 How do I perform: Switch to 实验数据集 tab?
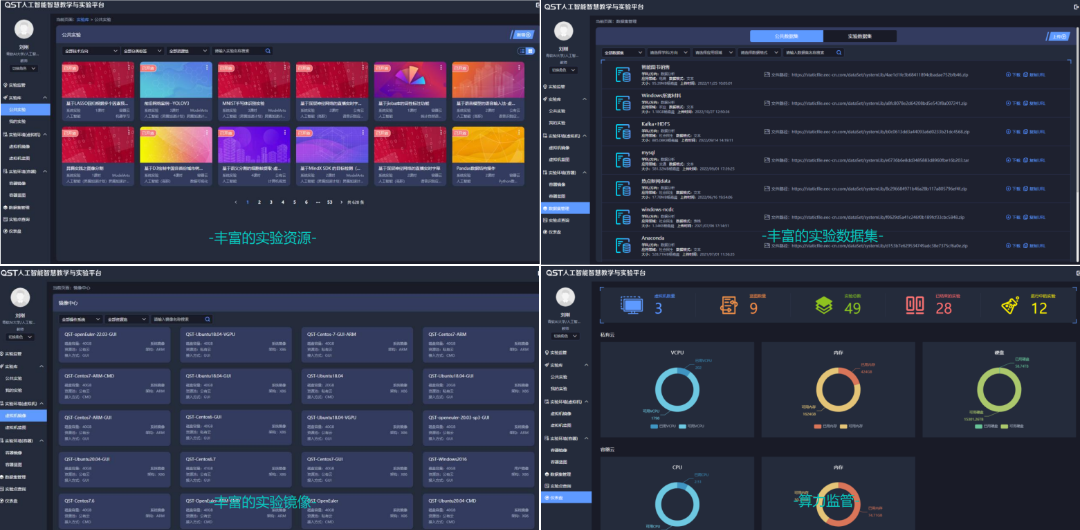coord(860,36)
